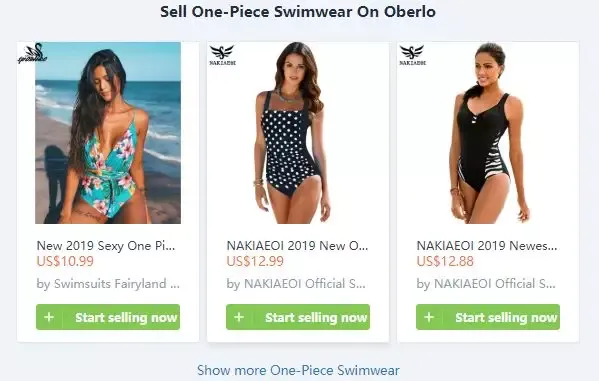Viewport: 599px width, 381px height.
Task: Click plus icon on US$12.99 swimsuit button
Action: [x=239, y=317]
